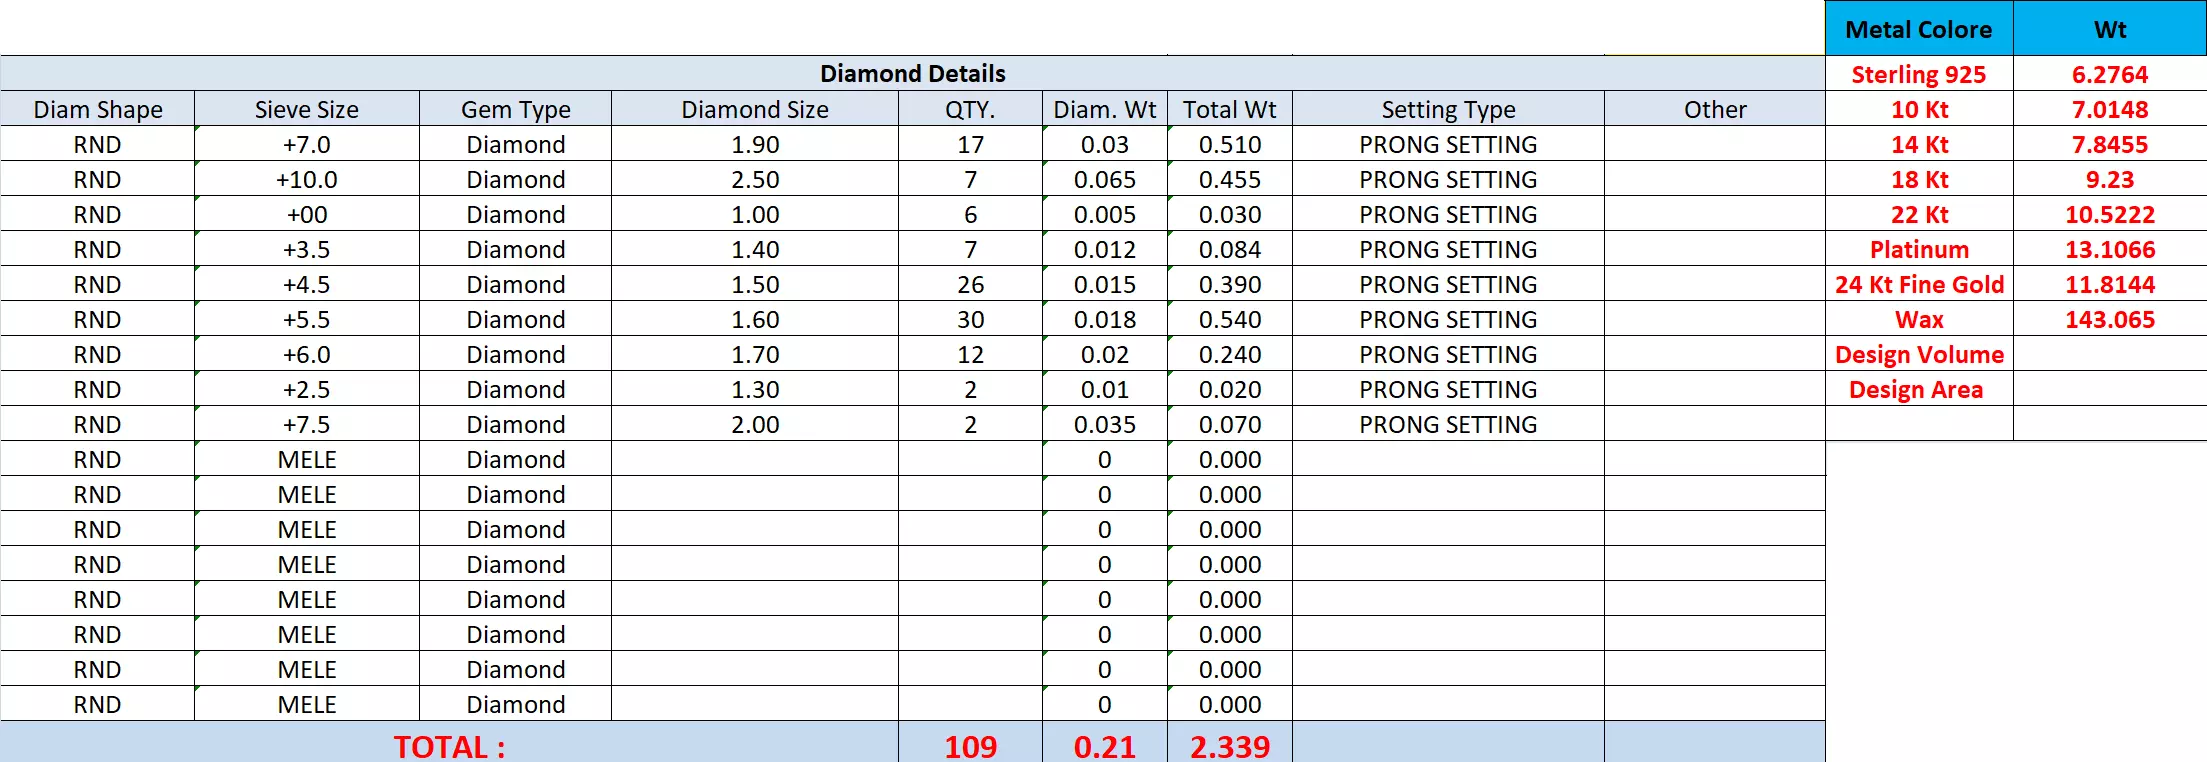Select the sieve size '+00' cell
The image size is (2207, 762).
point(306,214)
